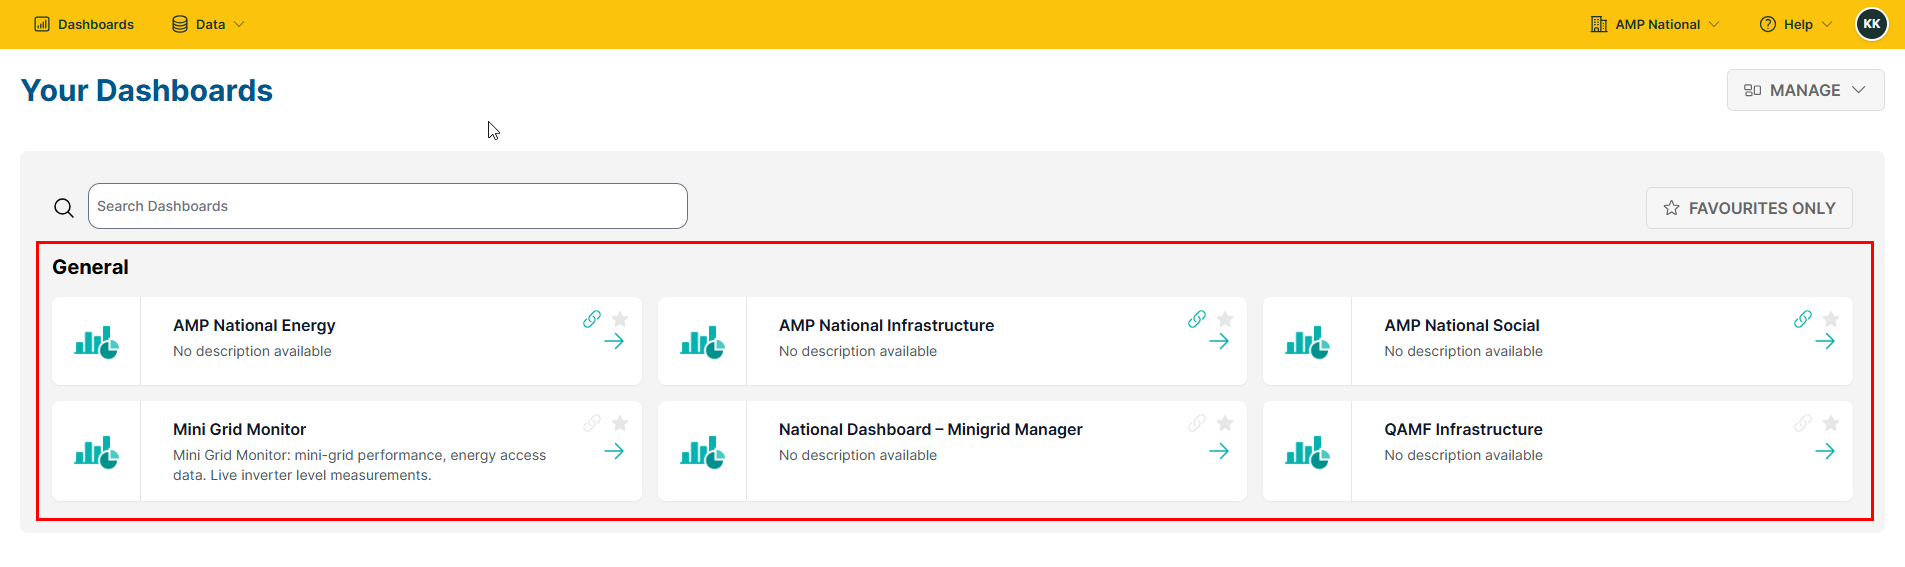The image size is (1905, 567).
Task: Open the Mini Grid Monitor title
Action: pyautogui.click(x=239, y=429)
